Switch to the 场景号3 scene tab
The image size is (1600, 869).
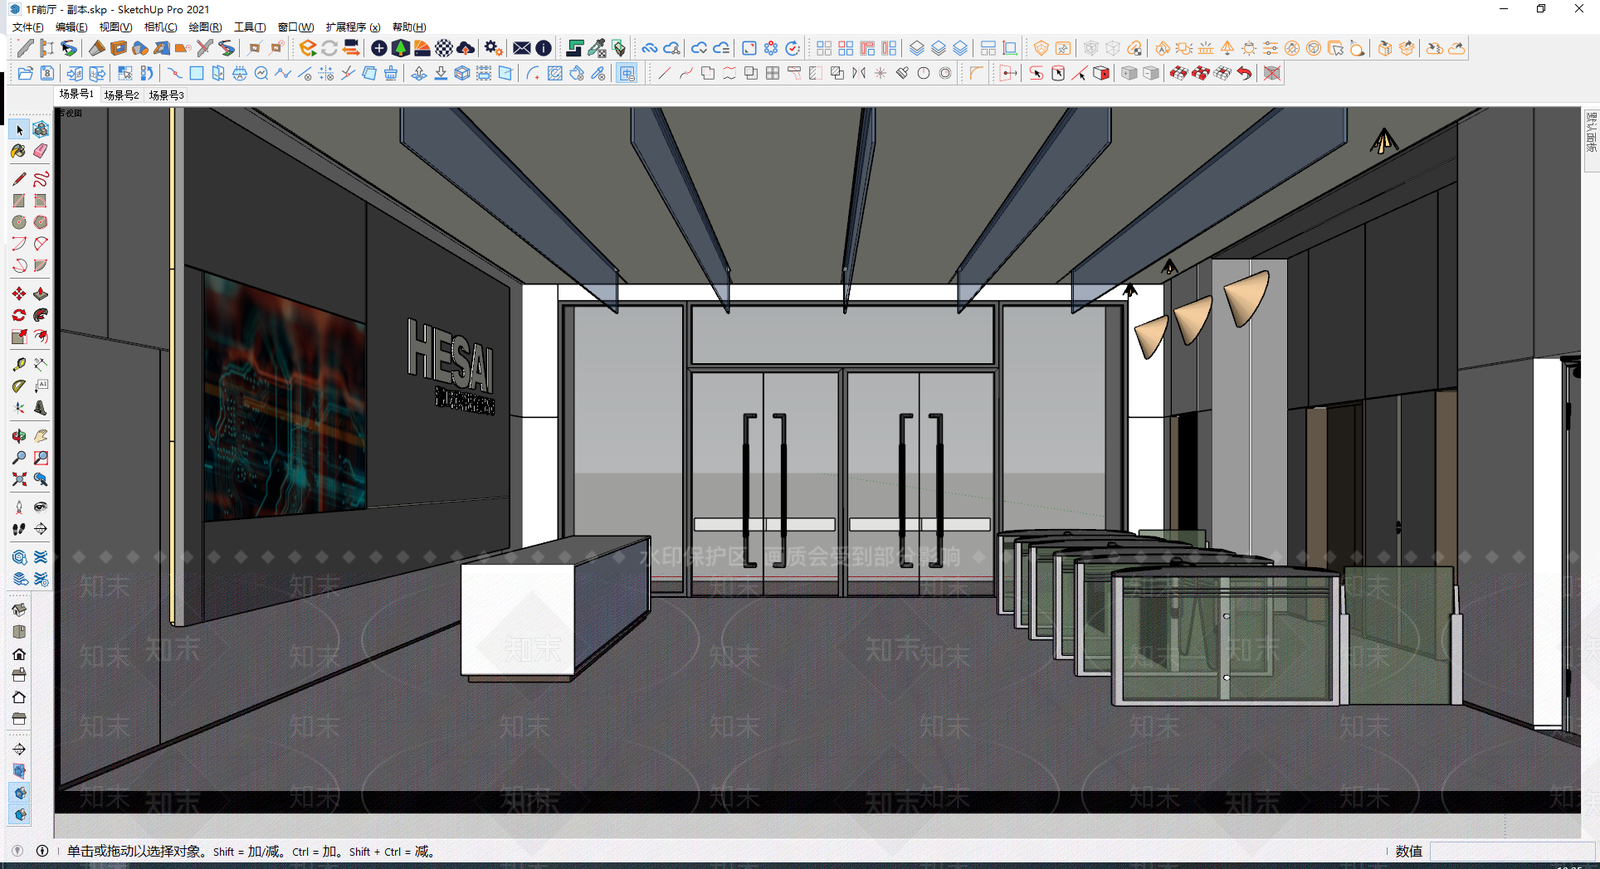(x=166, y=95)
